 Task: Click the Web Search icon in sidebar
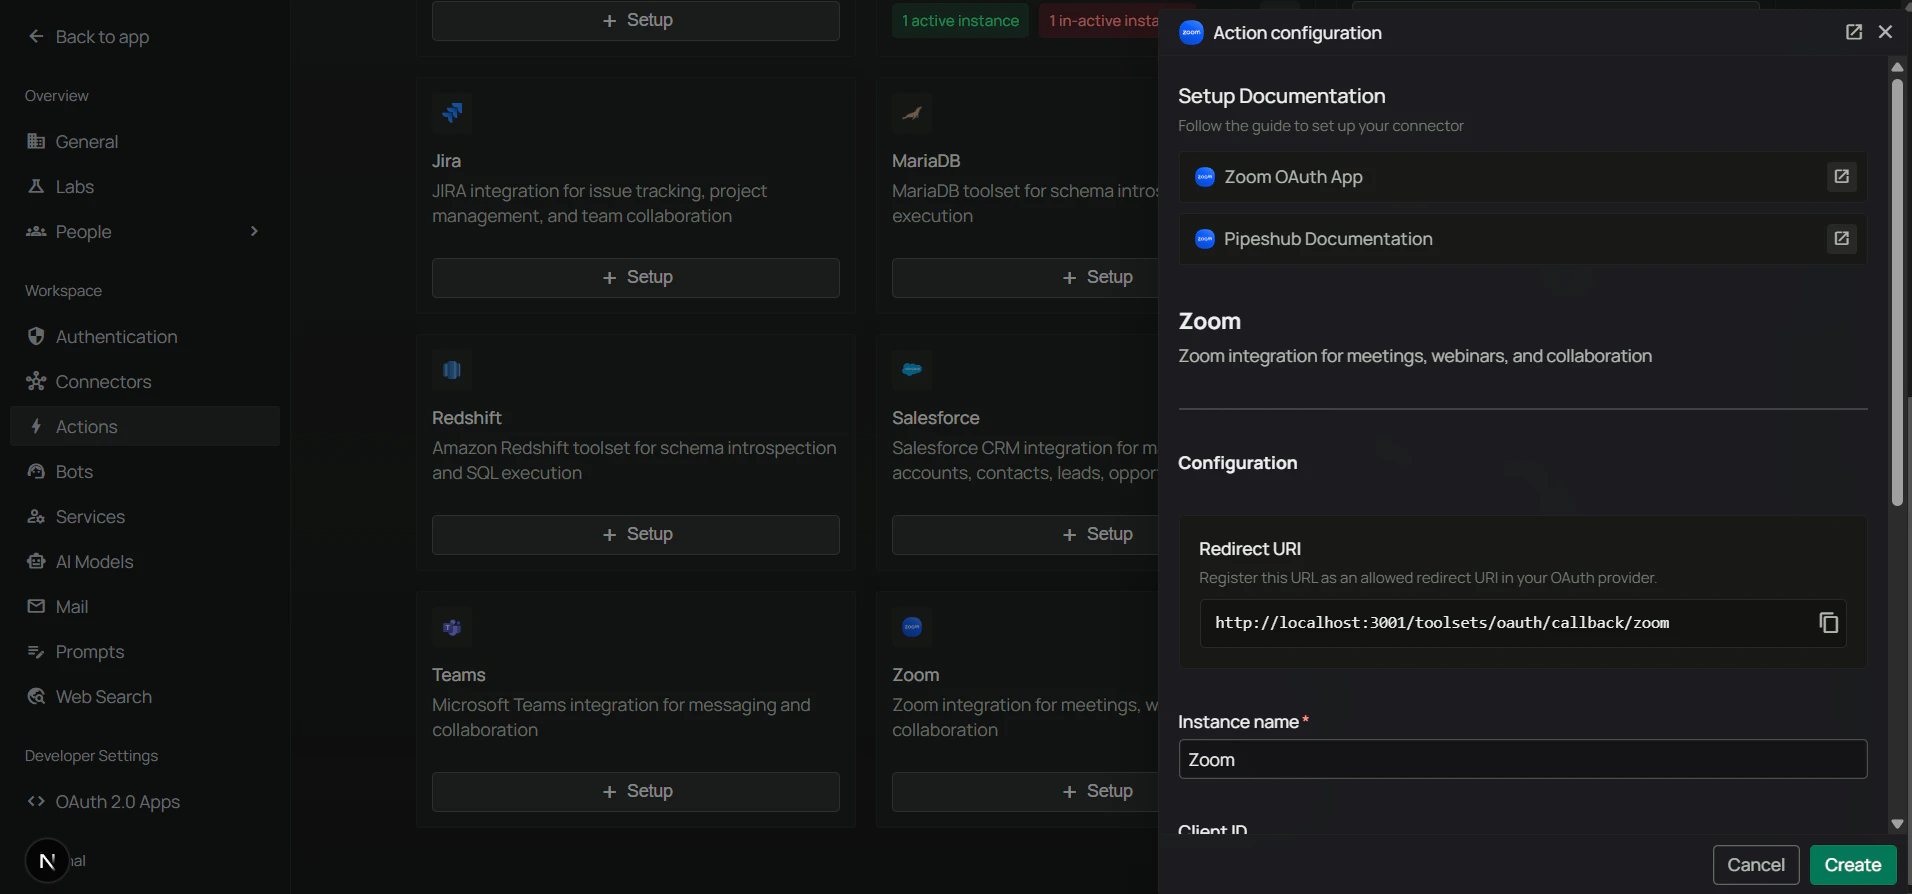coord(36,697)
